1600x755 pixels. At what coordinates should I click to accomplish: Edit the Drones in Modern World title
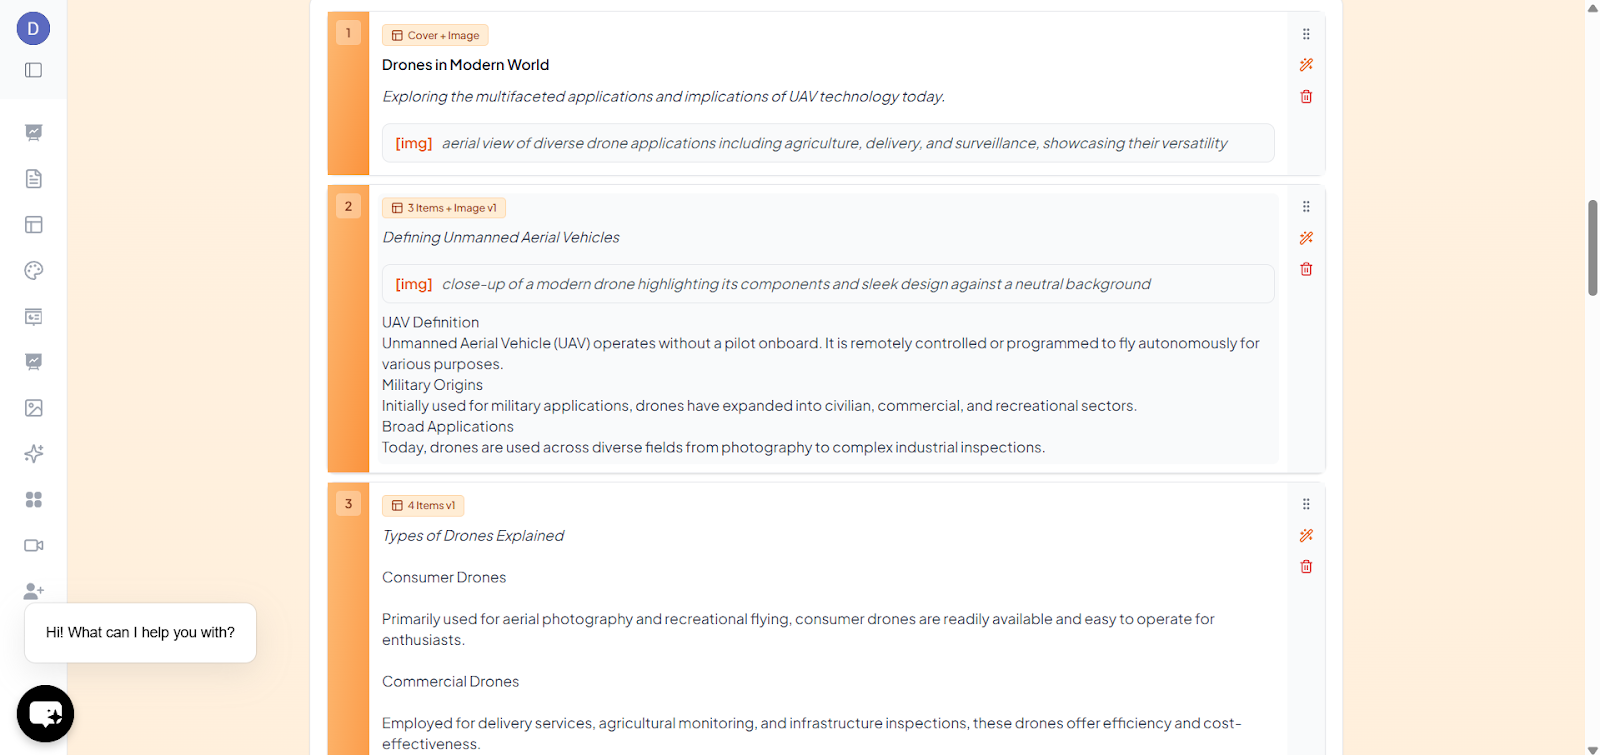(x=465, y=65)
